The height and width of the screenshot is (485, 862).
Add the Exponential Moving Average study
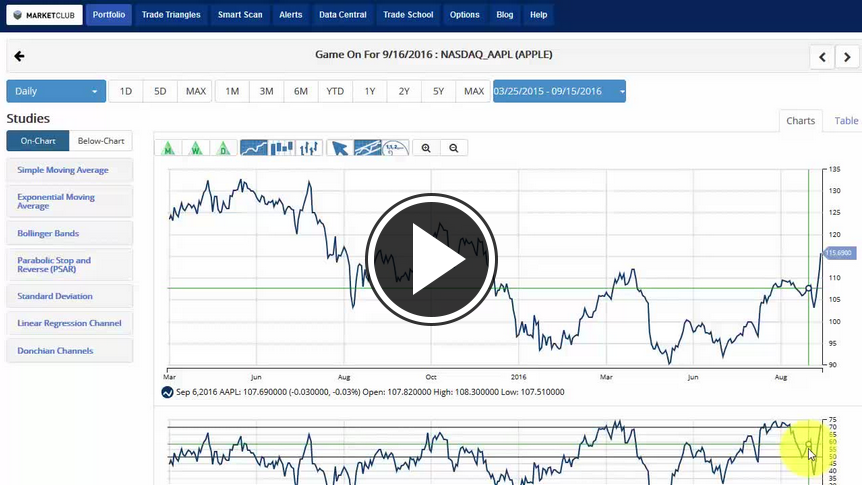(x=69, y=201)
